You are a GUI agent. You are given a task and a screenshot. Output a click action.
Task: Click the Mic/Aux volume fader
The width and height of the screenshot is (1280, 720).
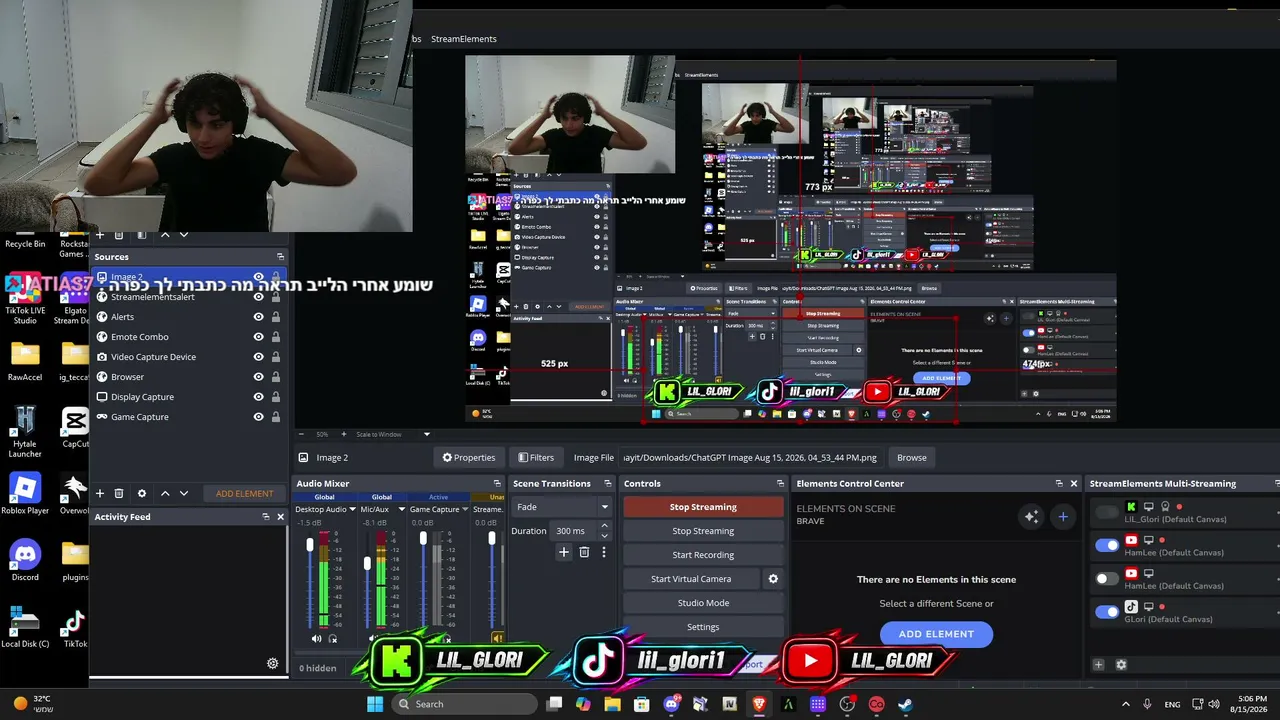pos(367,564)
